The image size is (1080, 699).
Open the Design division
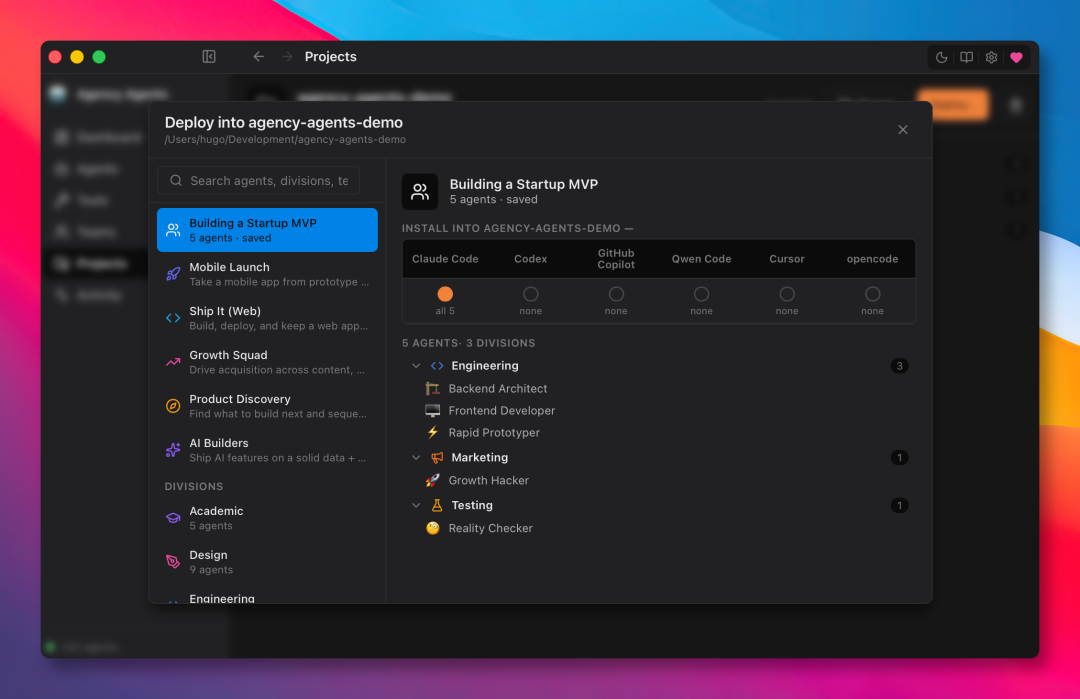click(x=267, y=562)
